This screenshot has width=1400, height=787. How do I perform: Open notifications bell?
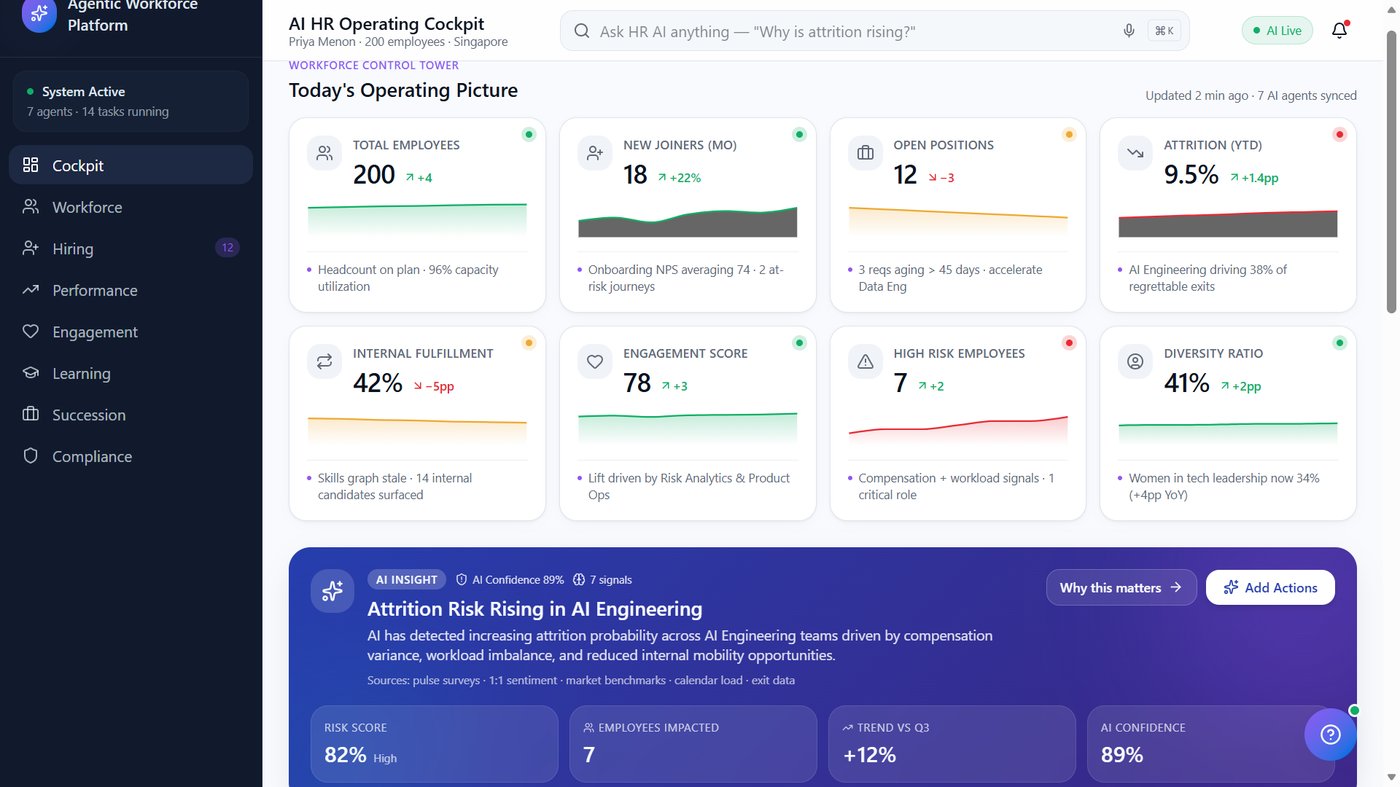pos(1340,30)
